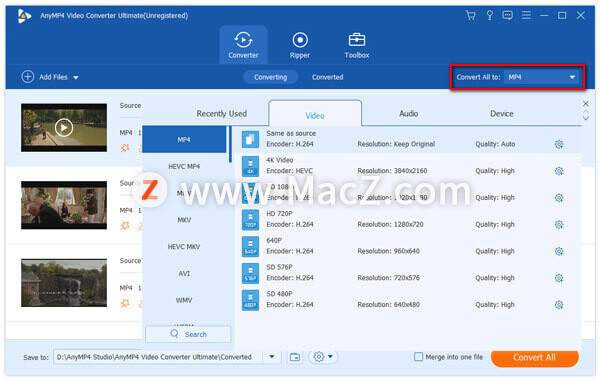Select the SD 576P preset icon

(x=250, y=274)
